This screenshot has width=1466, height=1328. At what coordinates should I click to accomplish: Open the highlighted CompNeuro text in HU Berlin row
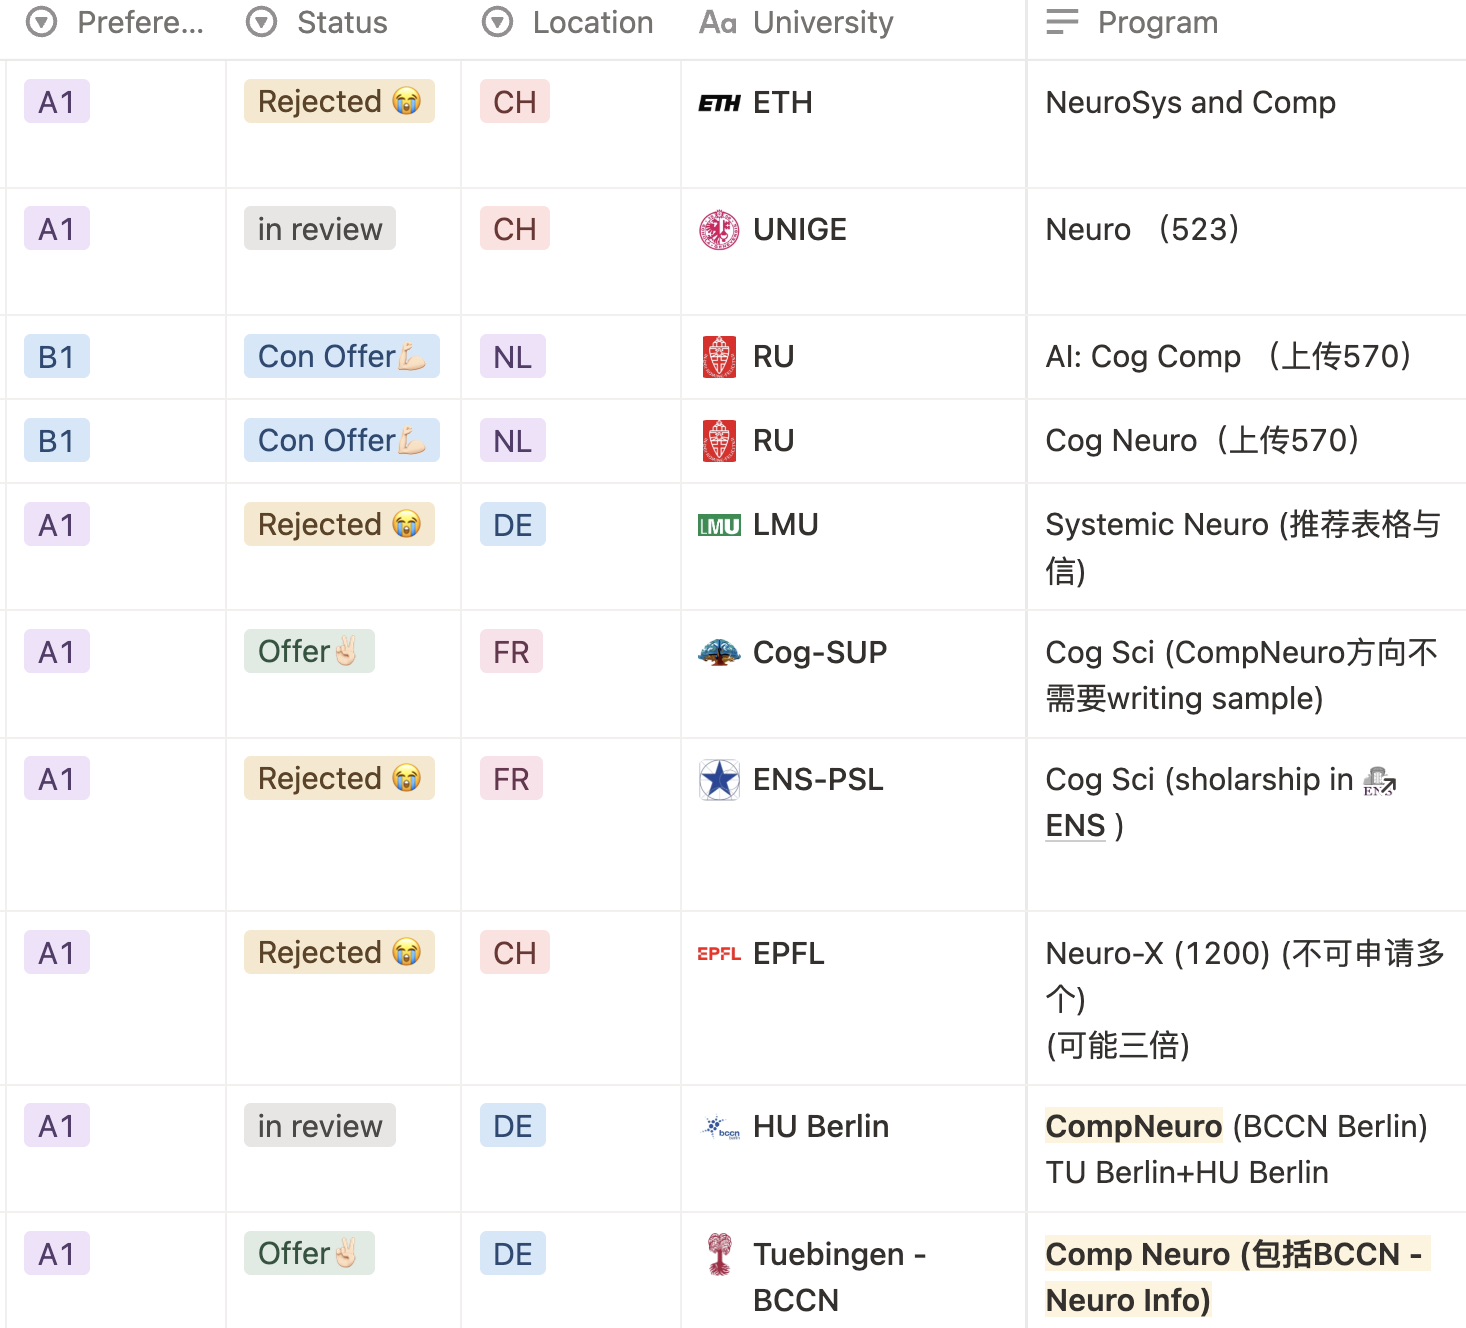(x=1133, y=1127)
